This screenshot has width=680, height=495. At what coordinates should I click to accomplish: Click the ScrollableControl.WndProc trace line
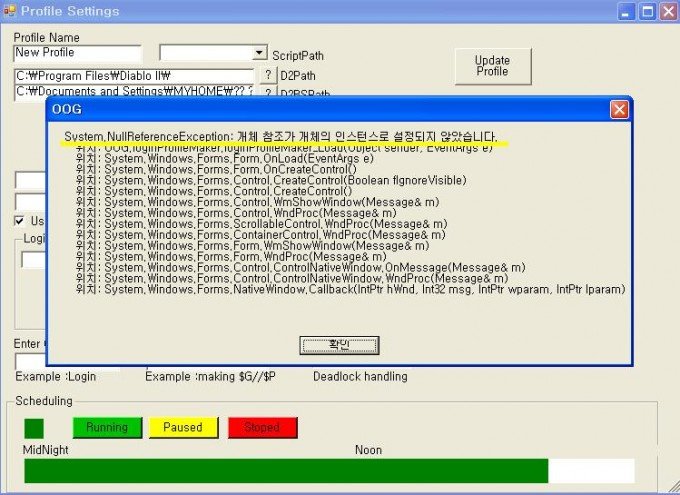pyautogui.click(x=262, y=224)
